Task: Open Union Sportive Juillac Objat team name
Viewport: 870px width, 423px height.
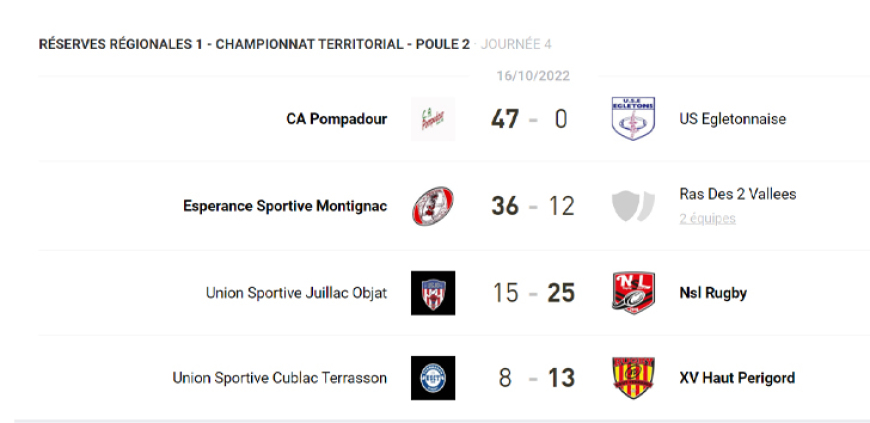Action: [x=296, y=293]
